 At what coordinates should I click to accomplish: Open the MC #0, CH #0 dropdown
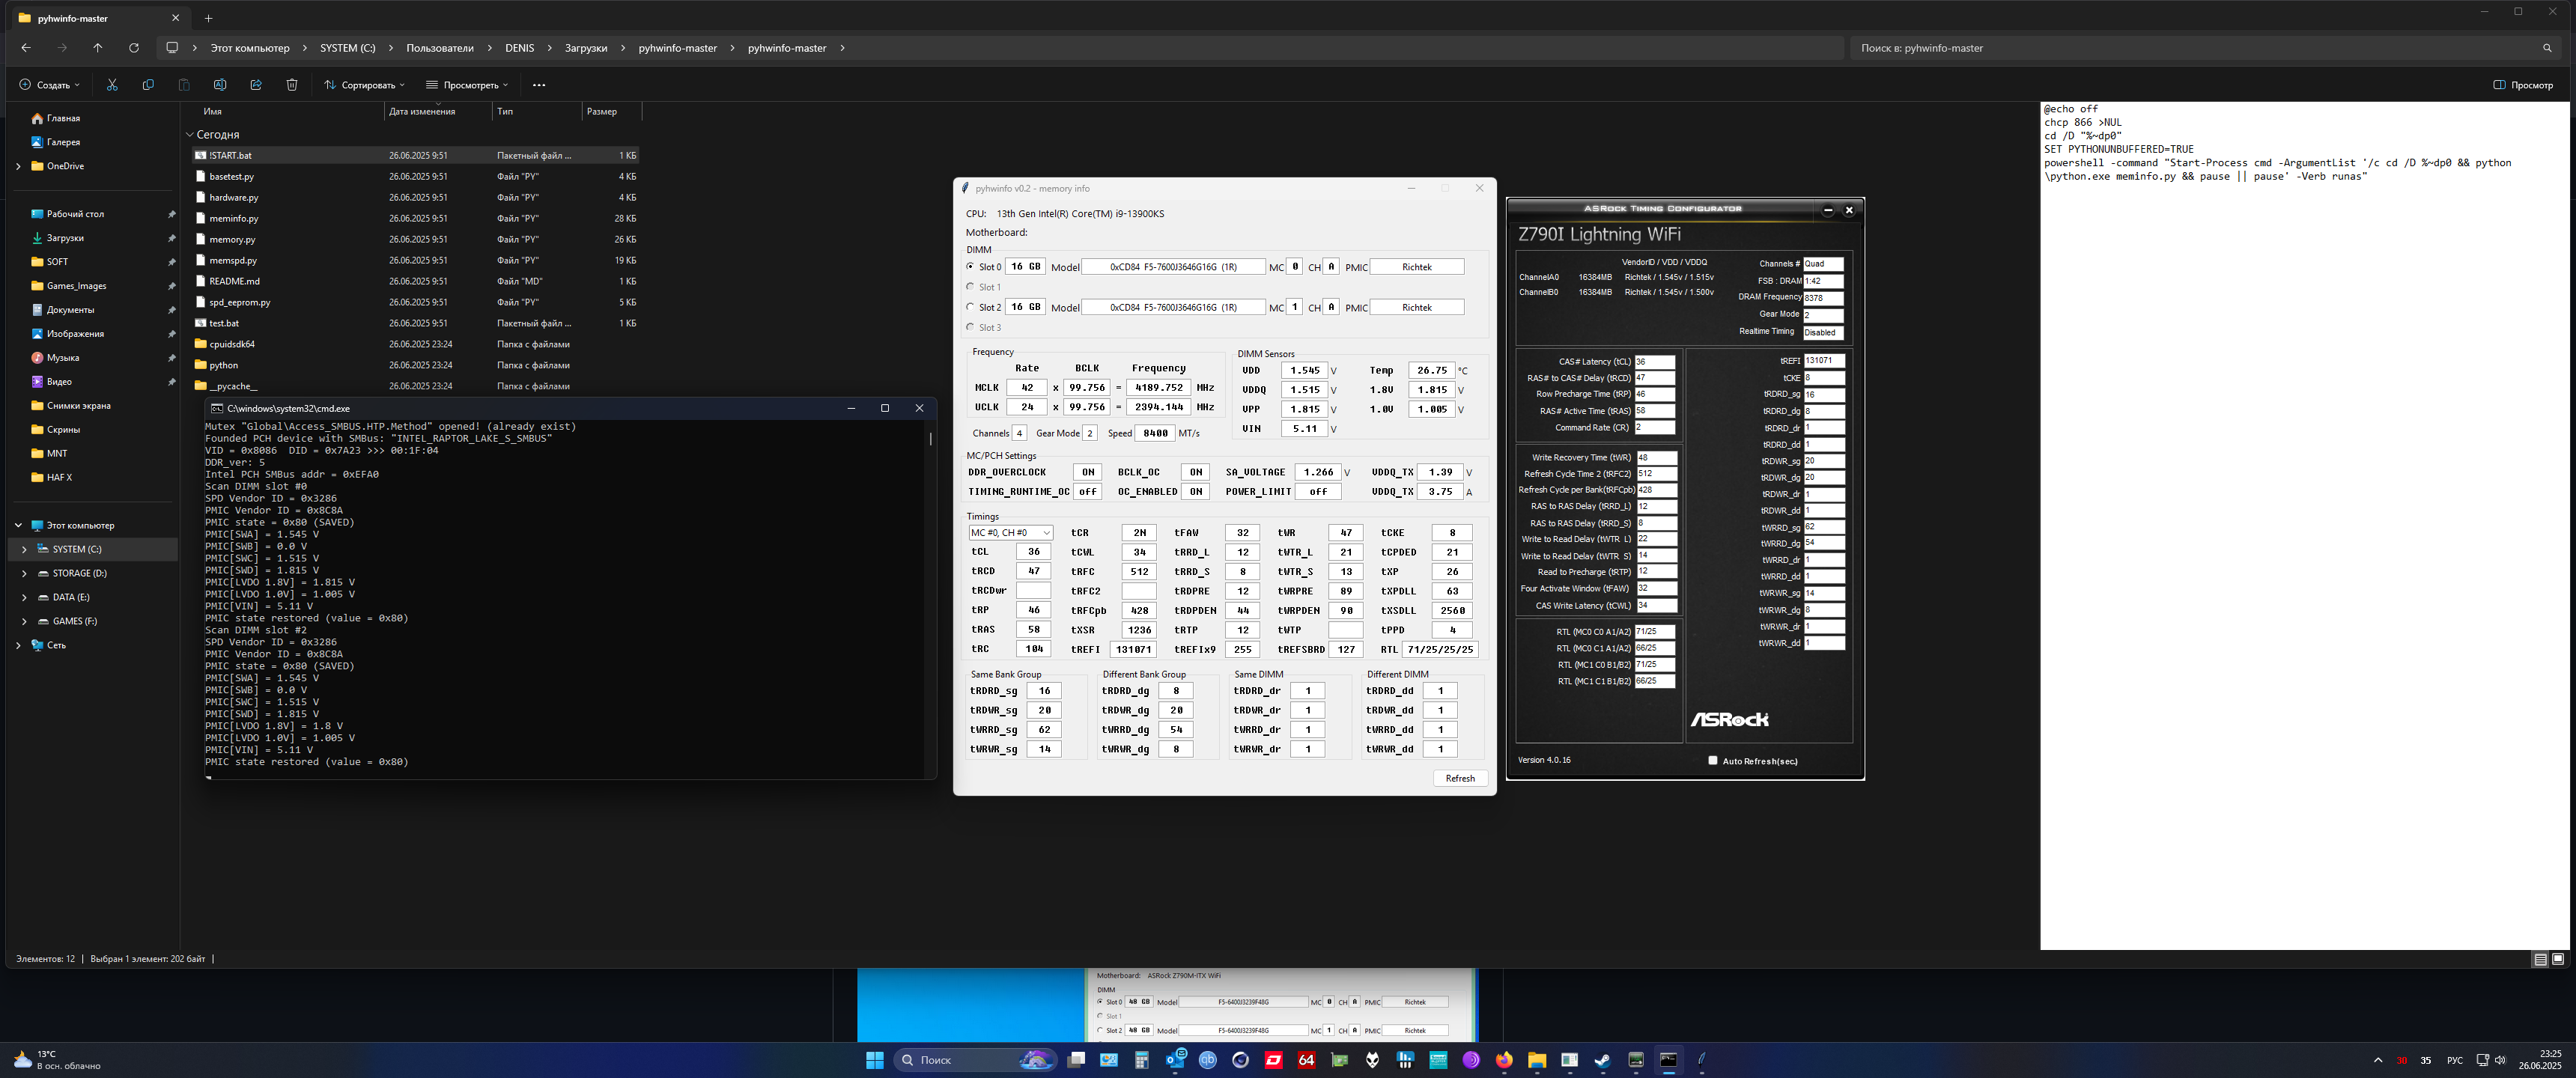tap(1010, 533)
